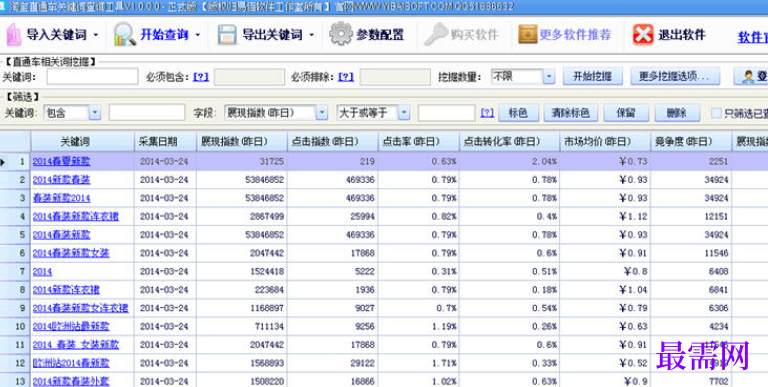Viewport: 768px width, 387px height.
Task: Sort by 竞争度(昨日) column header
Action: click(691, 142)
